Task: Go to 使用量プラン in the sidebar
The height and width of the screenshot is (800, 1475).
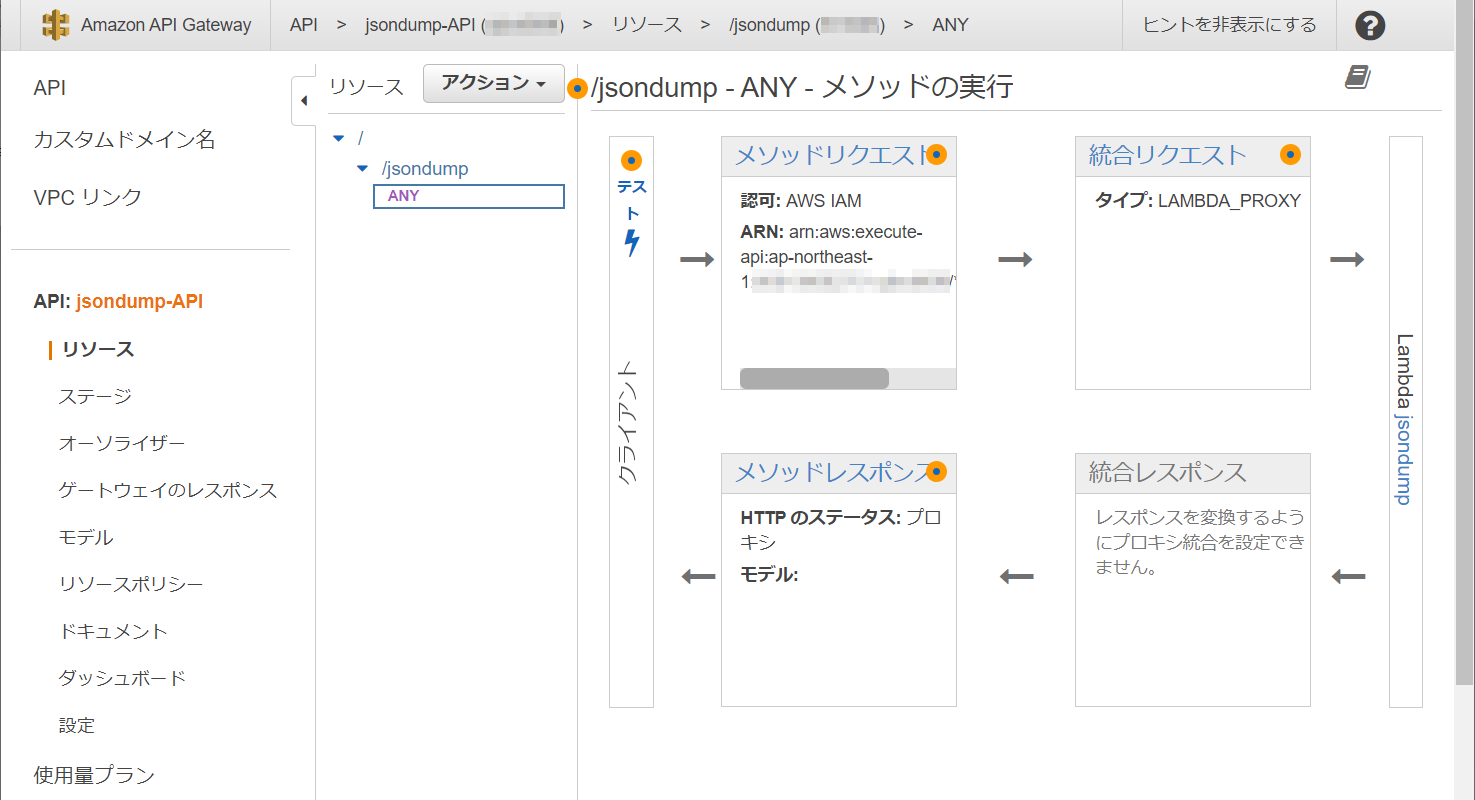Action: click(94, 774)
